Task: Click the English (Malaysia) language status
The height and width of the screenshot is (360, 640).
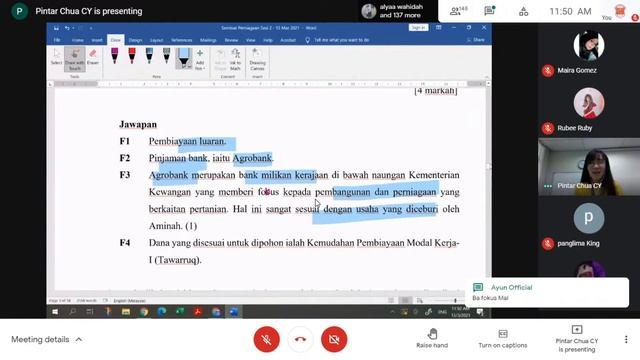Action: [129, 301]
